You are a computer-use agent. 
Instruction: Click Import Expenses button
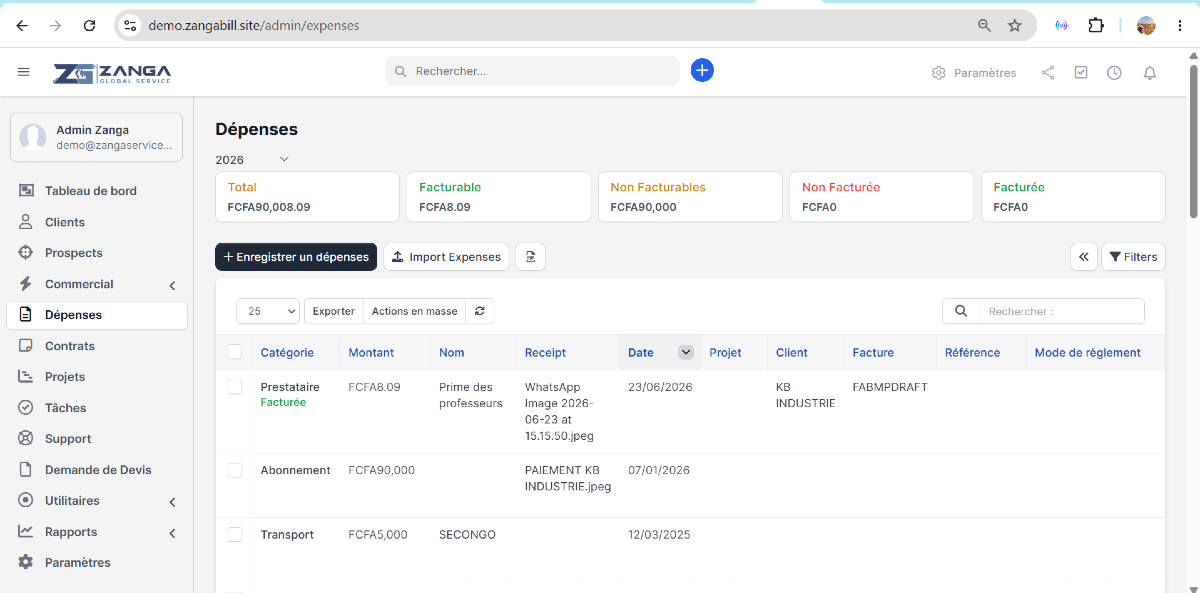(x=446, y=257)
